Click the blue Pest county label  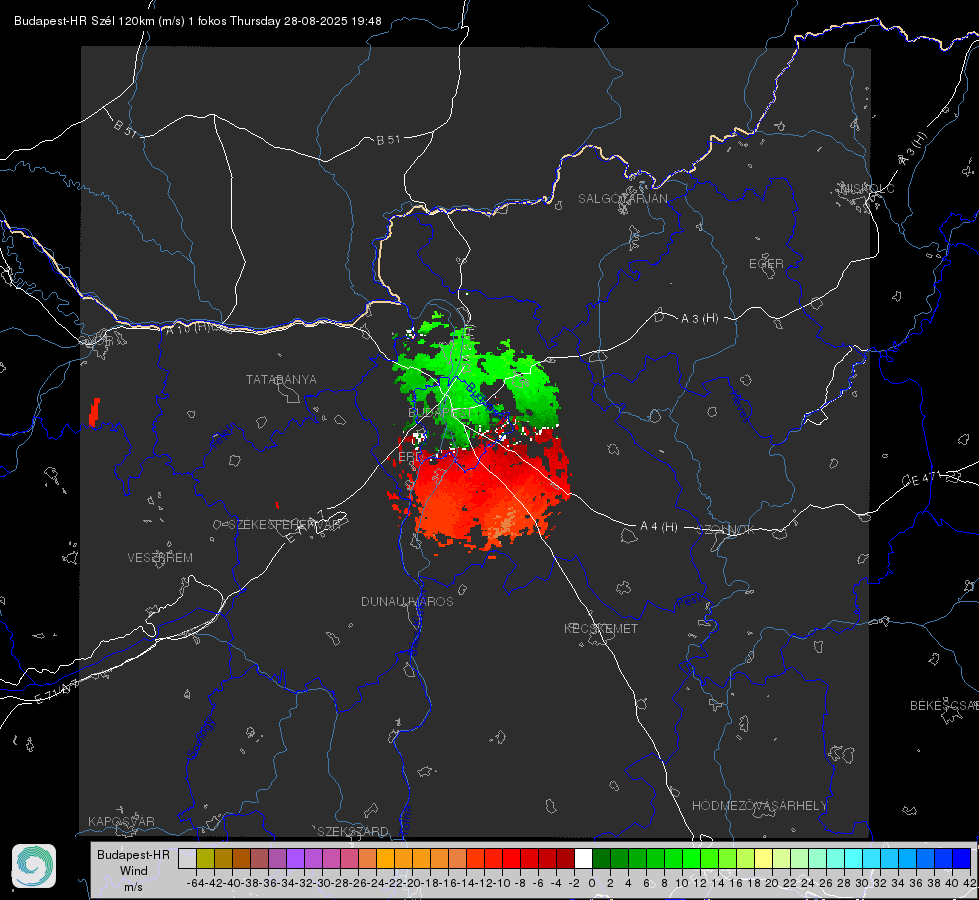(687, 602)
